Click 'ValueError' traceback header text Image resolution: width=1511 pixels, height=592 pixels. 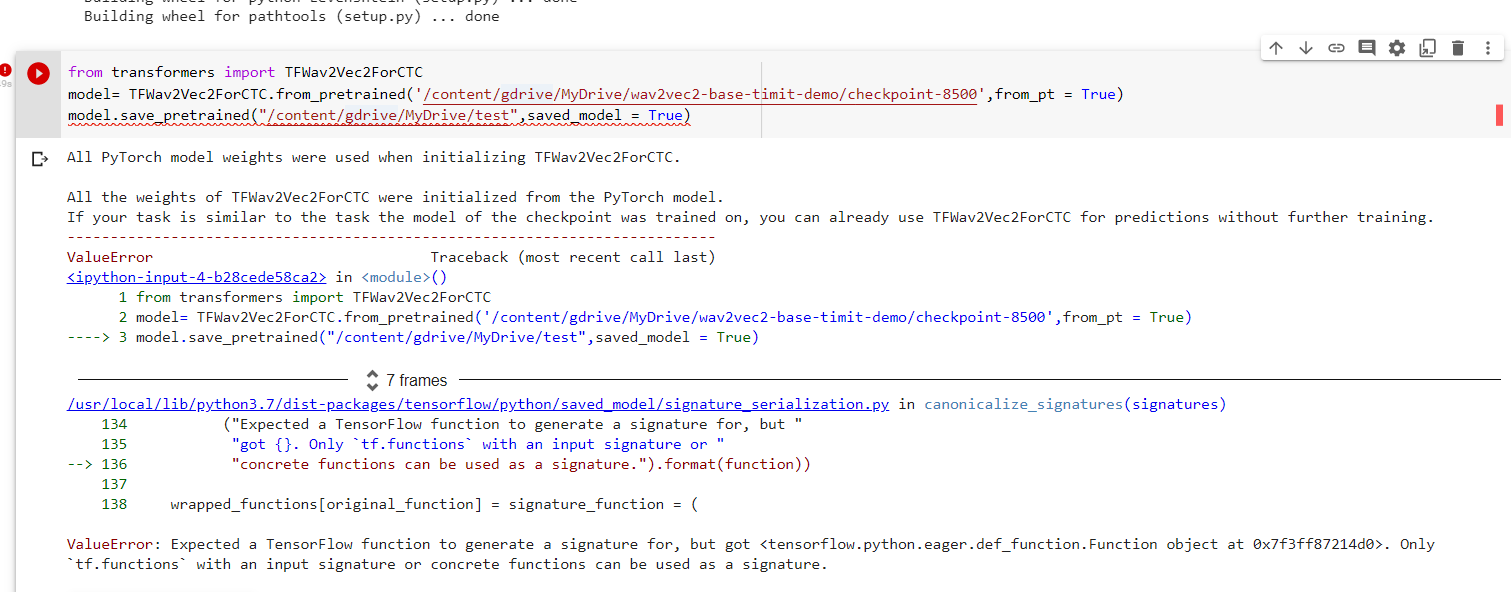(110, 257)
